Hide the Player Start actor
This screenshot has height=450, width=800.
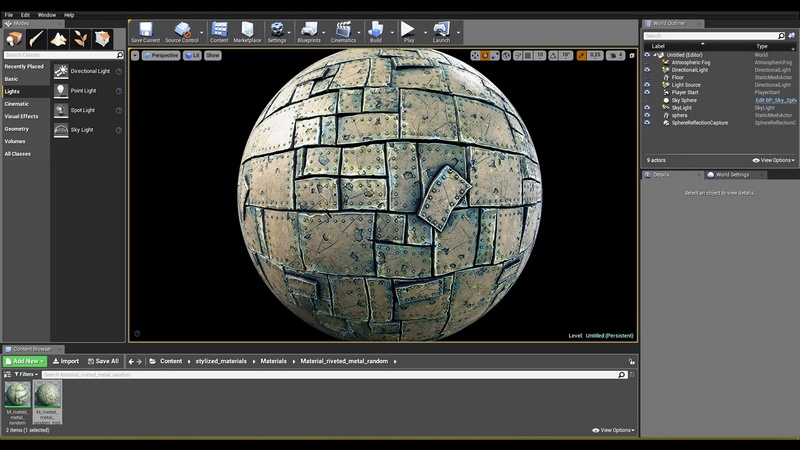[647, 92]
